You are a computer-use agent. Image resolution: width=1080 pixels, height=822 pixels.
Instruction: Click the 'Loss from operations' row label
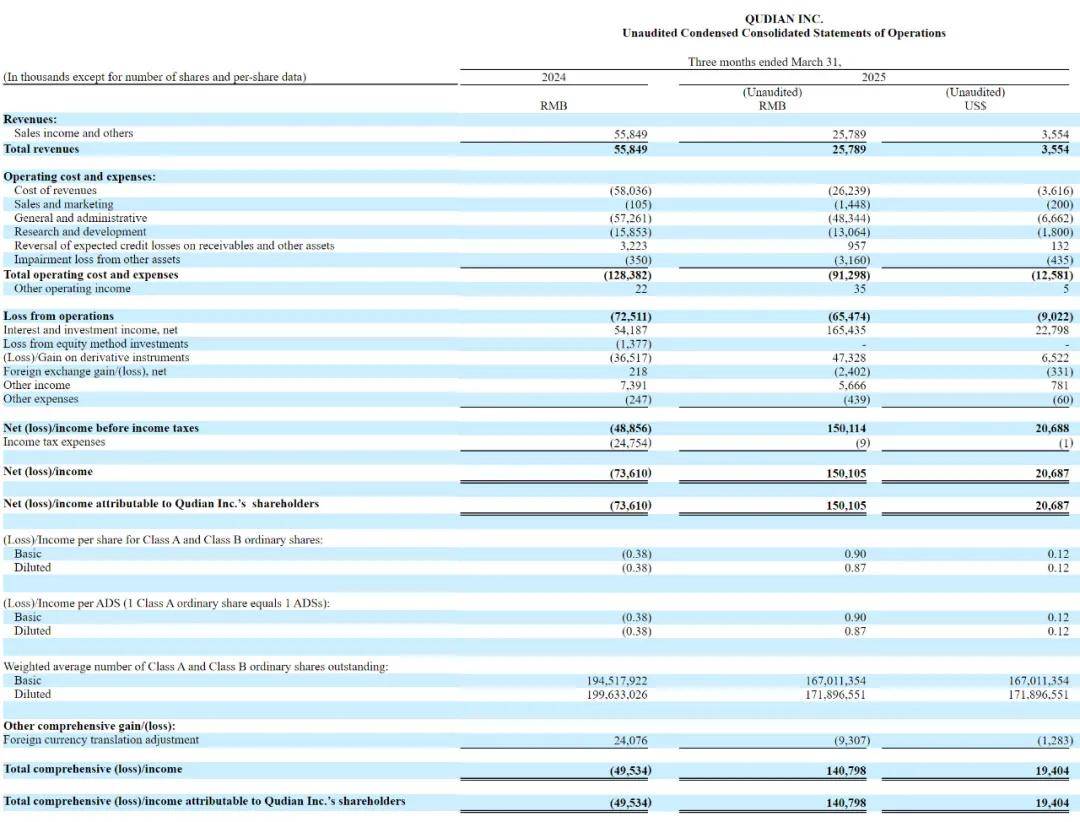click(59, 316)
